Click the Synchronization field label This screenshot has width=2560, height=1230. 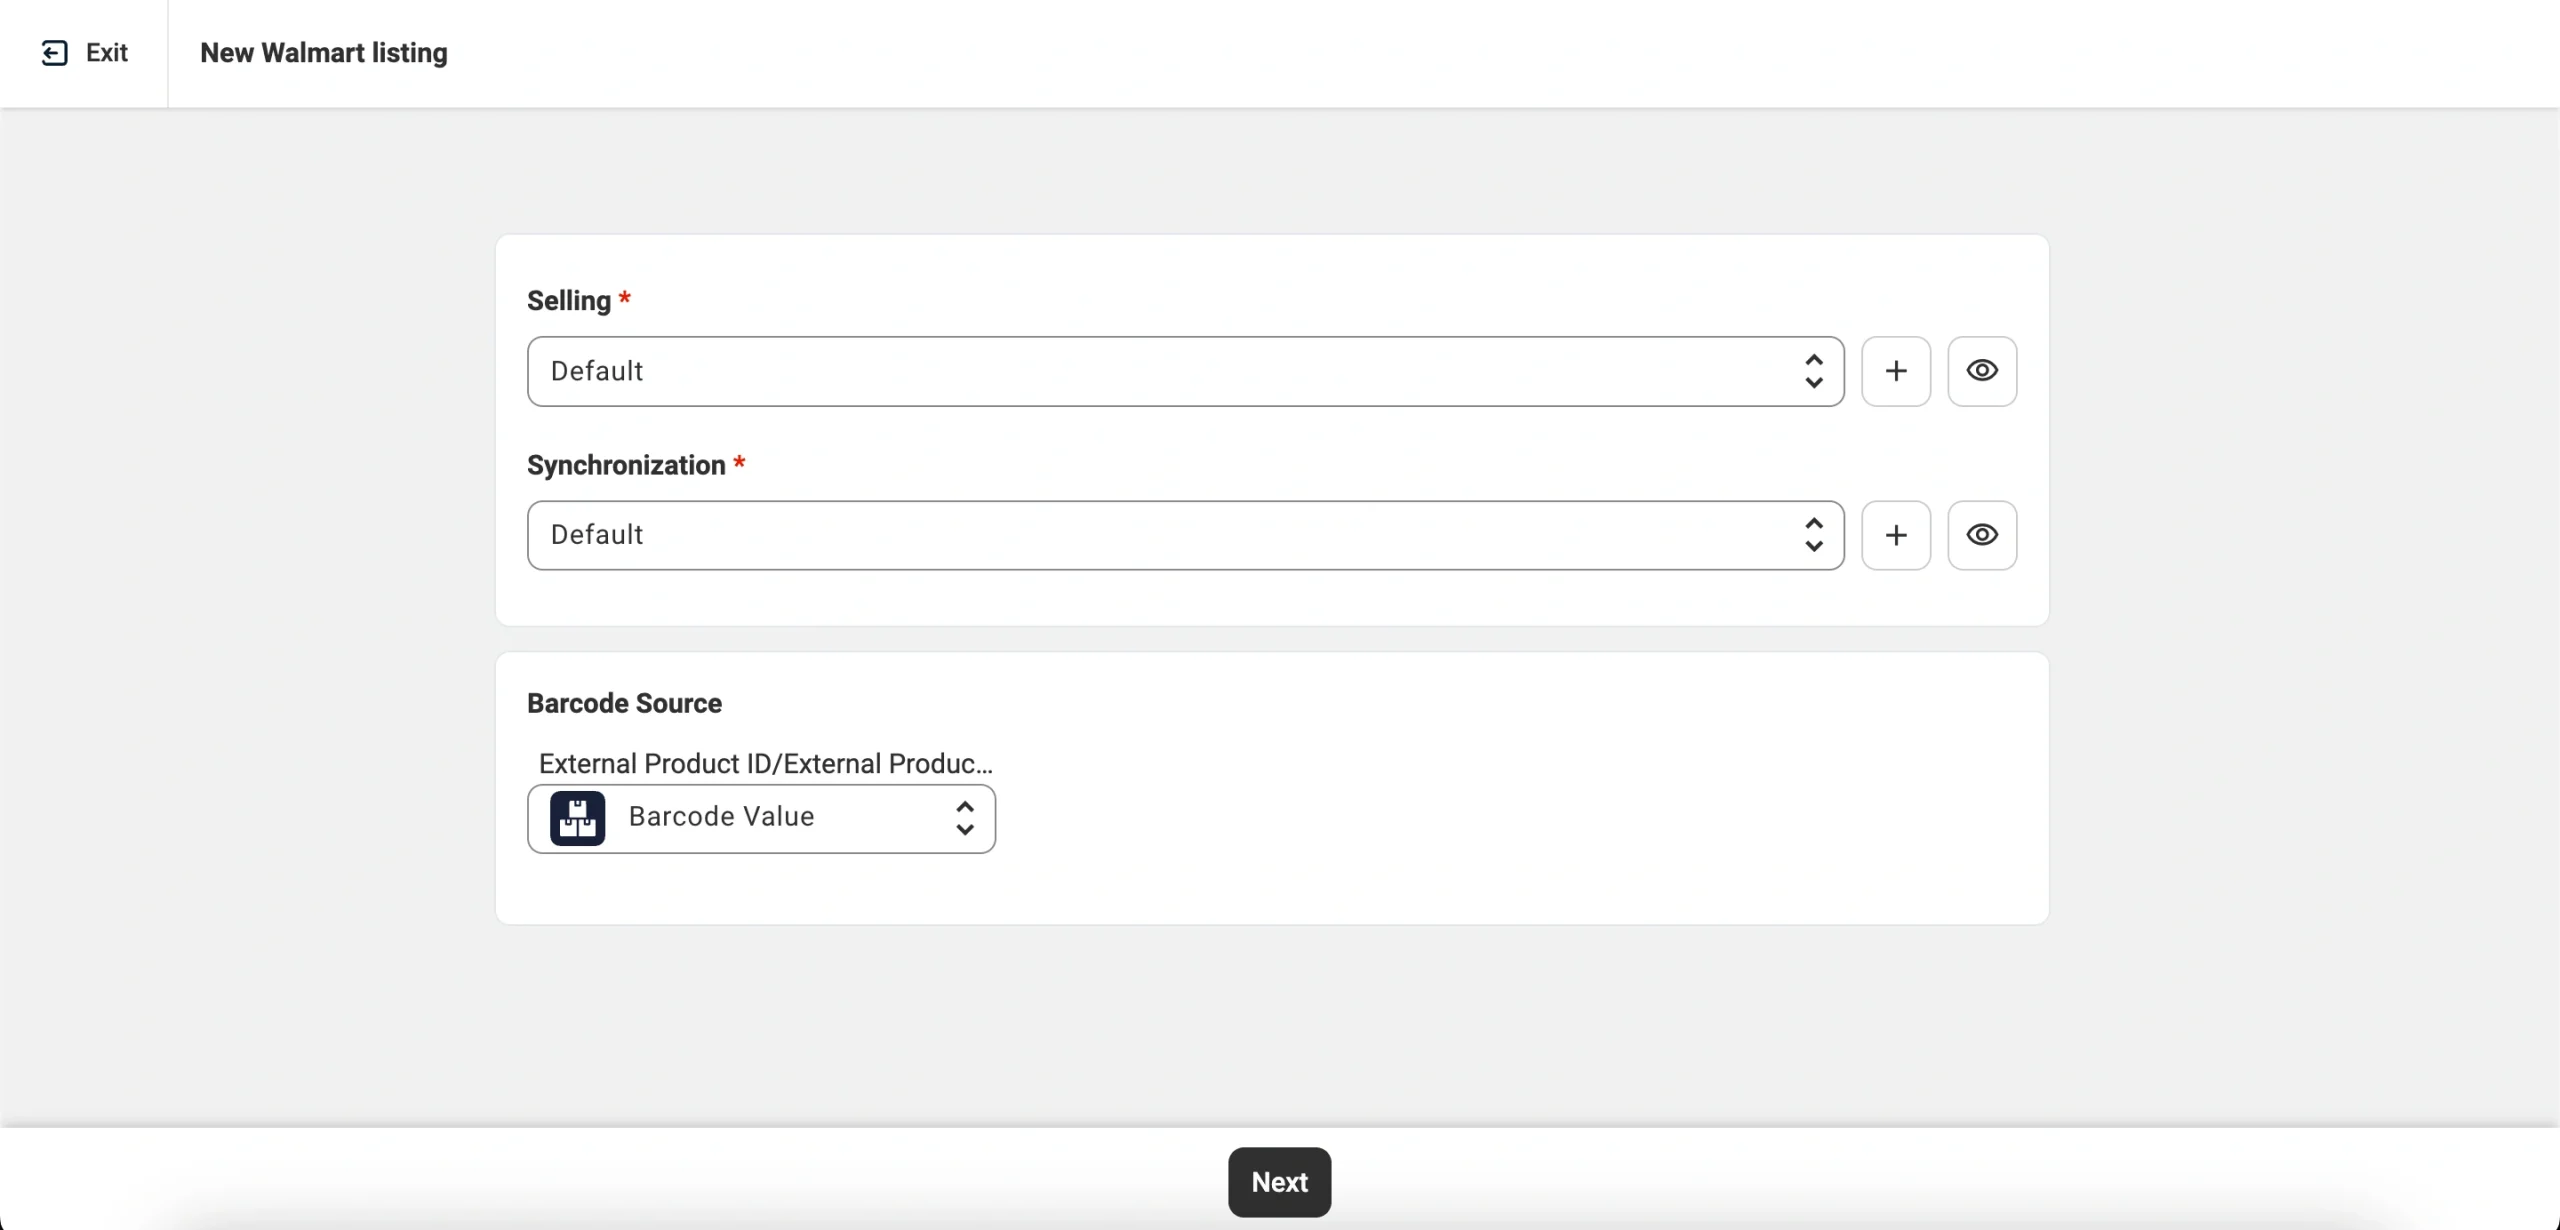pyautogui.click(x=625, y=465)
